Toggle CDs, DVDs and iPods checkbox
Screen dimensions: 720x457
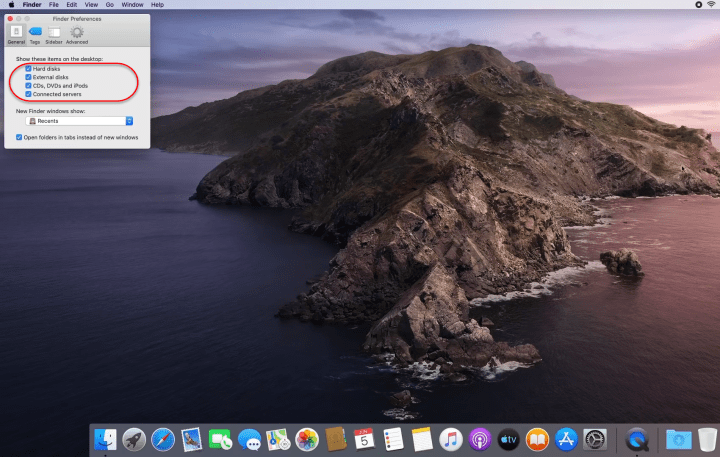click(x=28, y=85)
